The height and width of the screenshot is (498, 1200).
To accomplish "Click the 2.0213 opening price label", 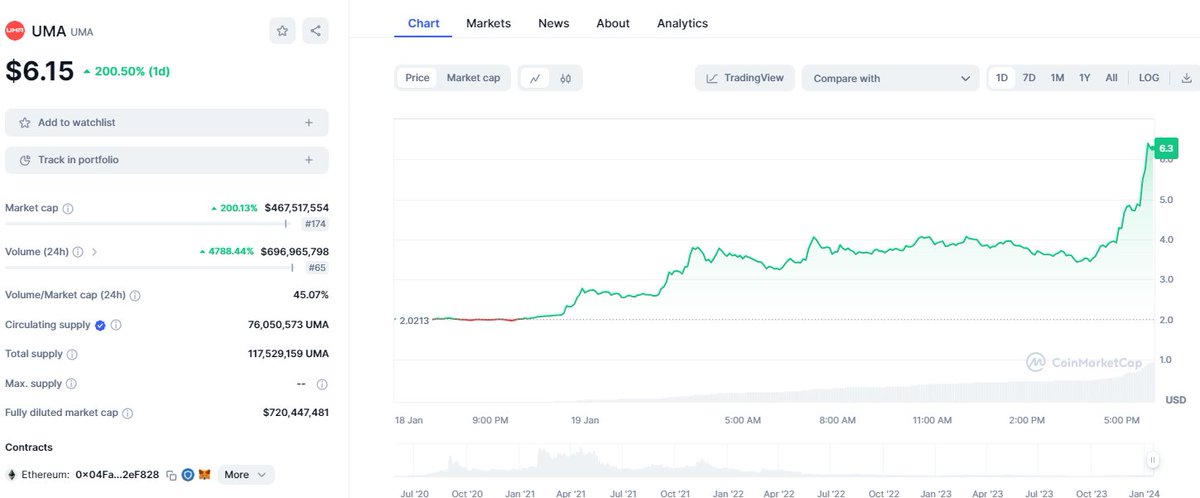I will (413, 320).
